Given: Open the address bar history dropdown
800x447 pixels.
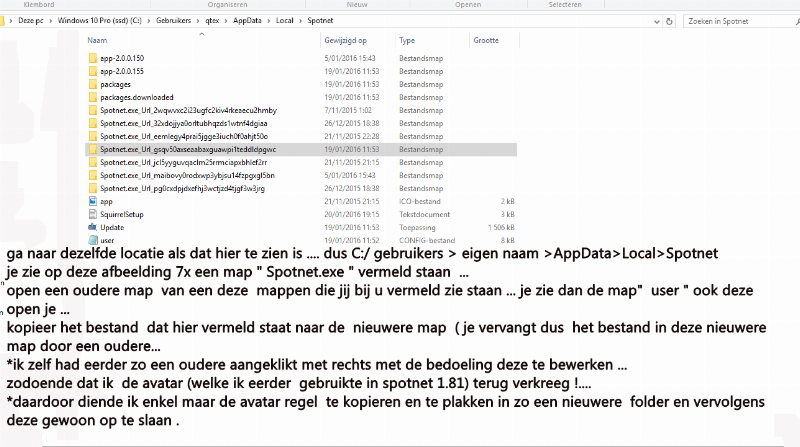Looking at the screenshot, I should coord(657,21).
